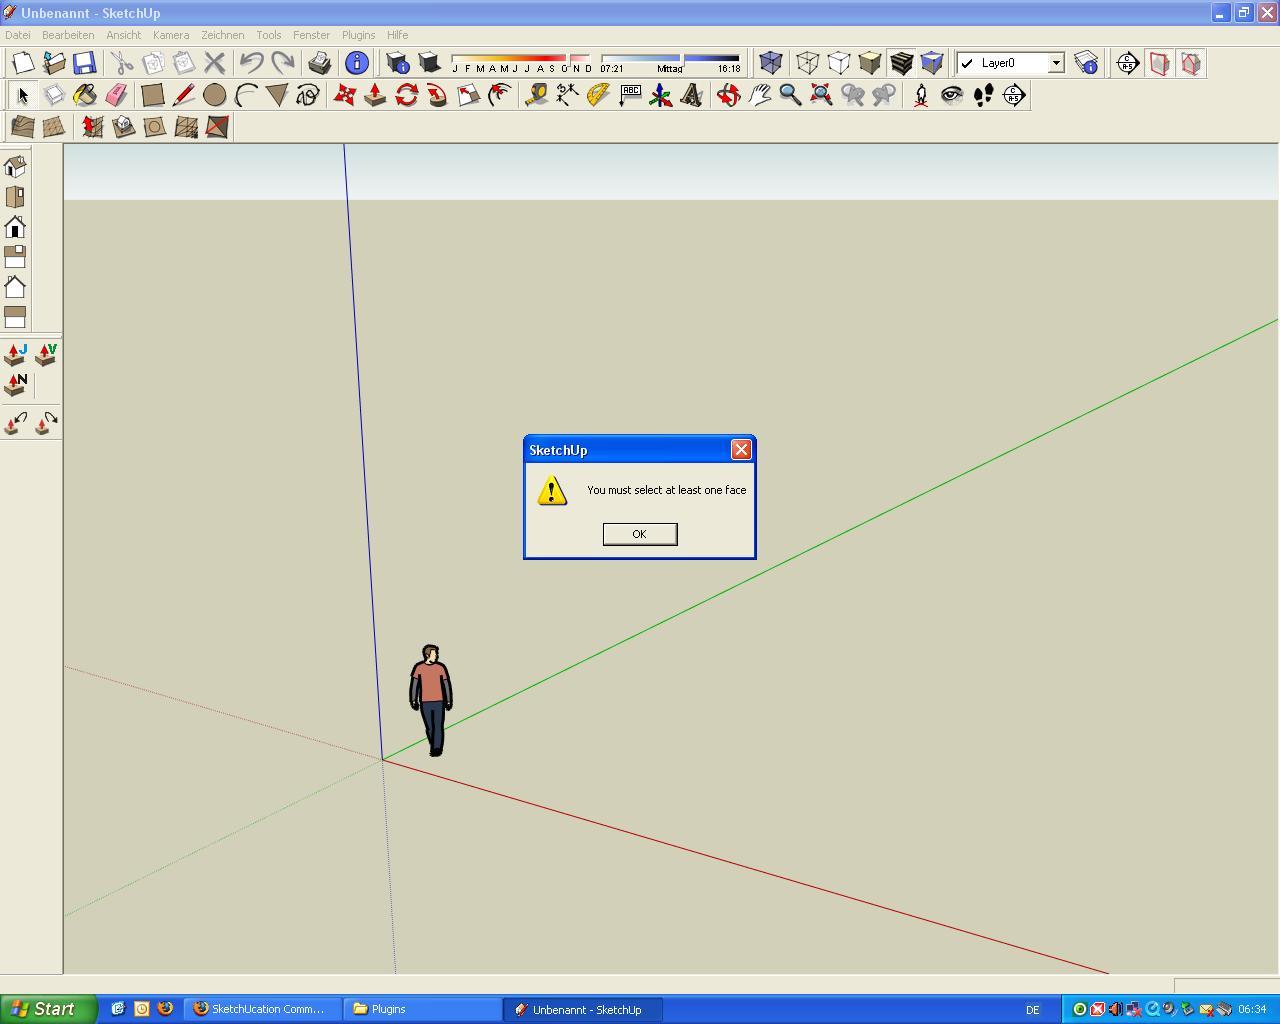The height and width of the screenshot is (1024, 1280).
Task: Switch to Plugins folder taskbar window
Action: 423,1009
